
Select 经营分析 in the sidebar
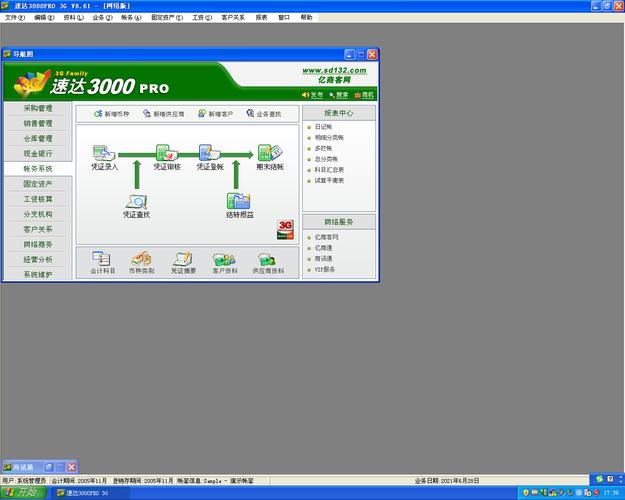tap(38, 260)
